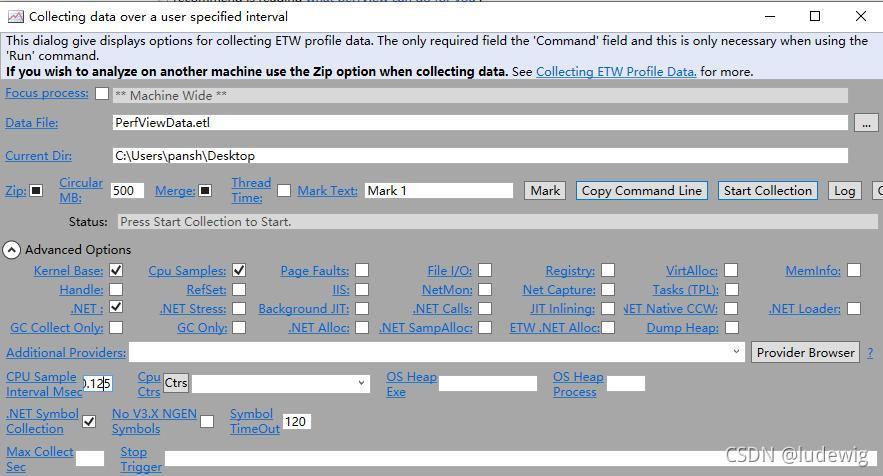Click the OS Heap Process input field
The width and height of the screenshot is (883, 476).
626,384
